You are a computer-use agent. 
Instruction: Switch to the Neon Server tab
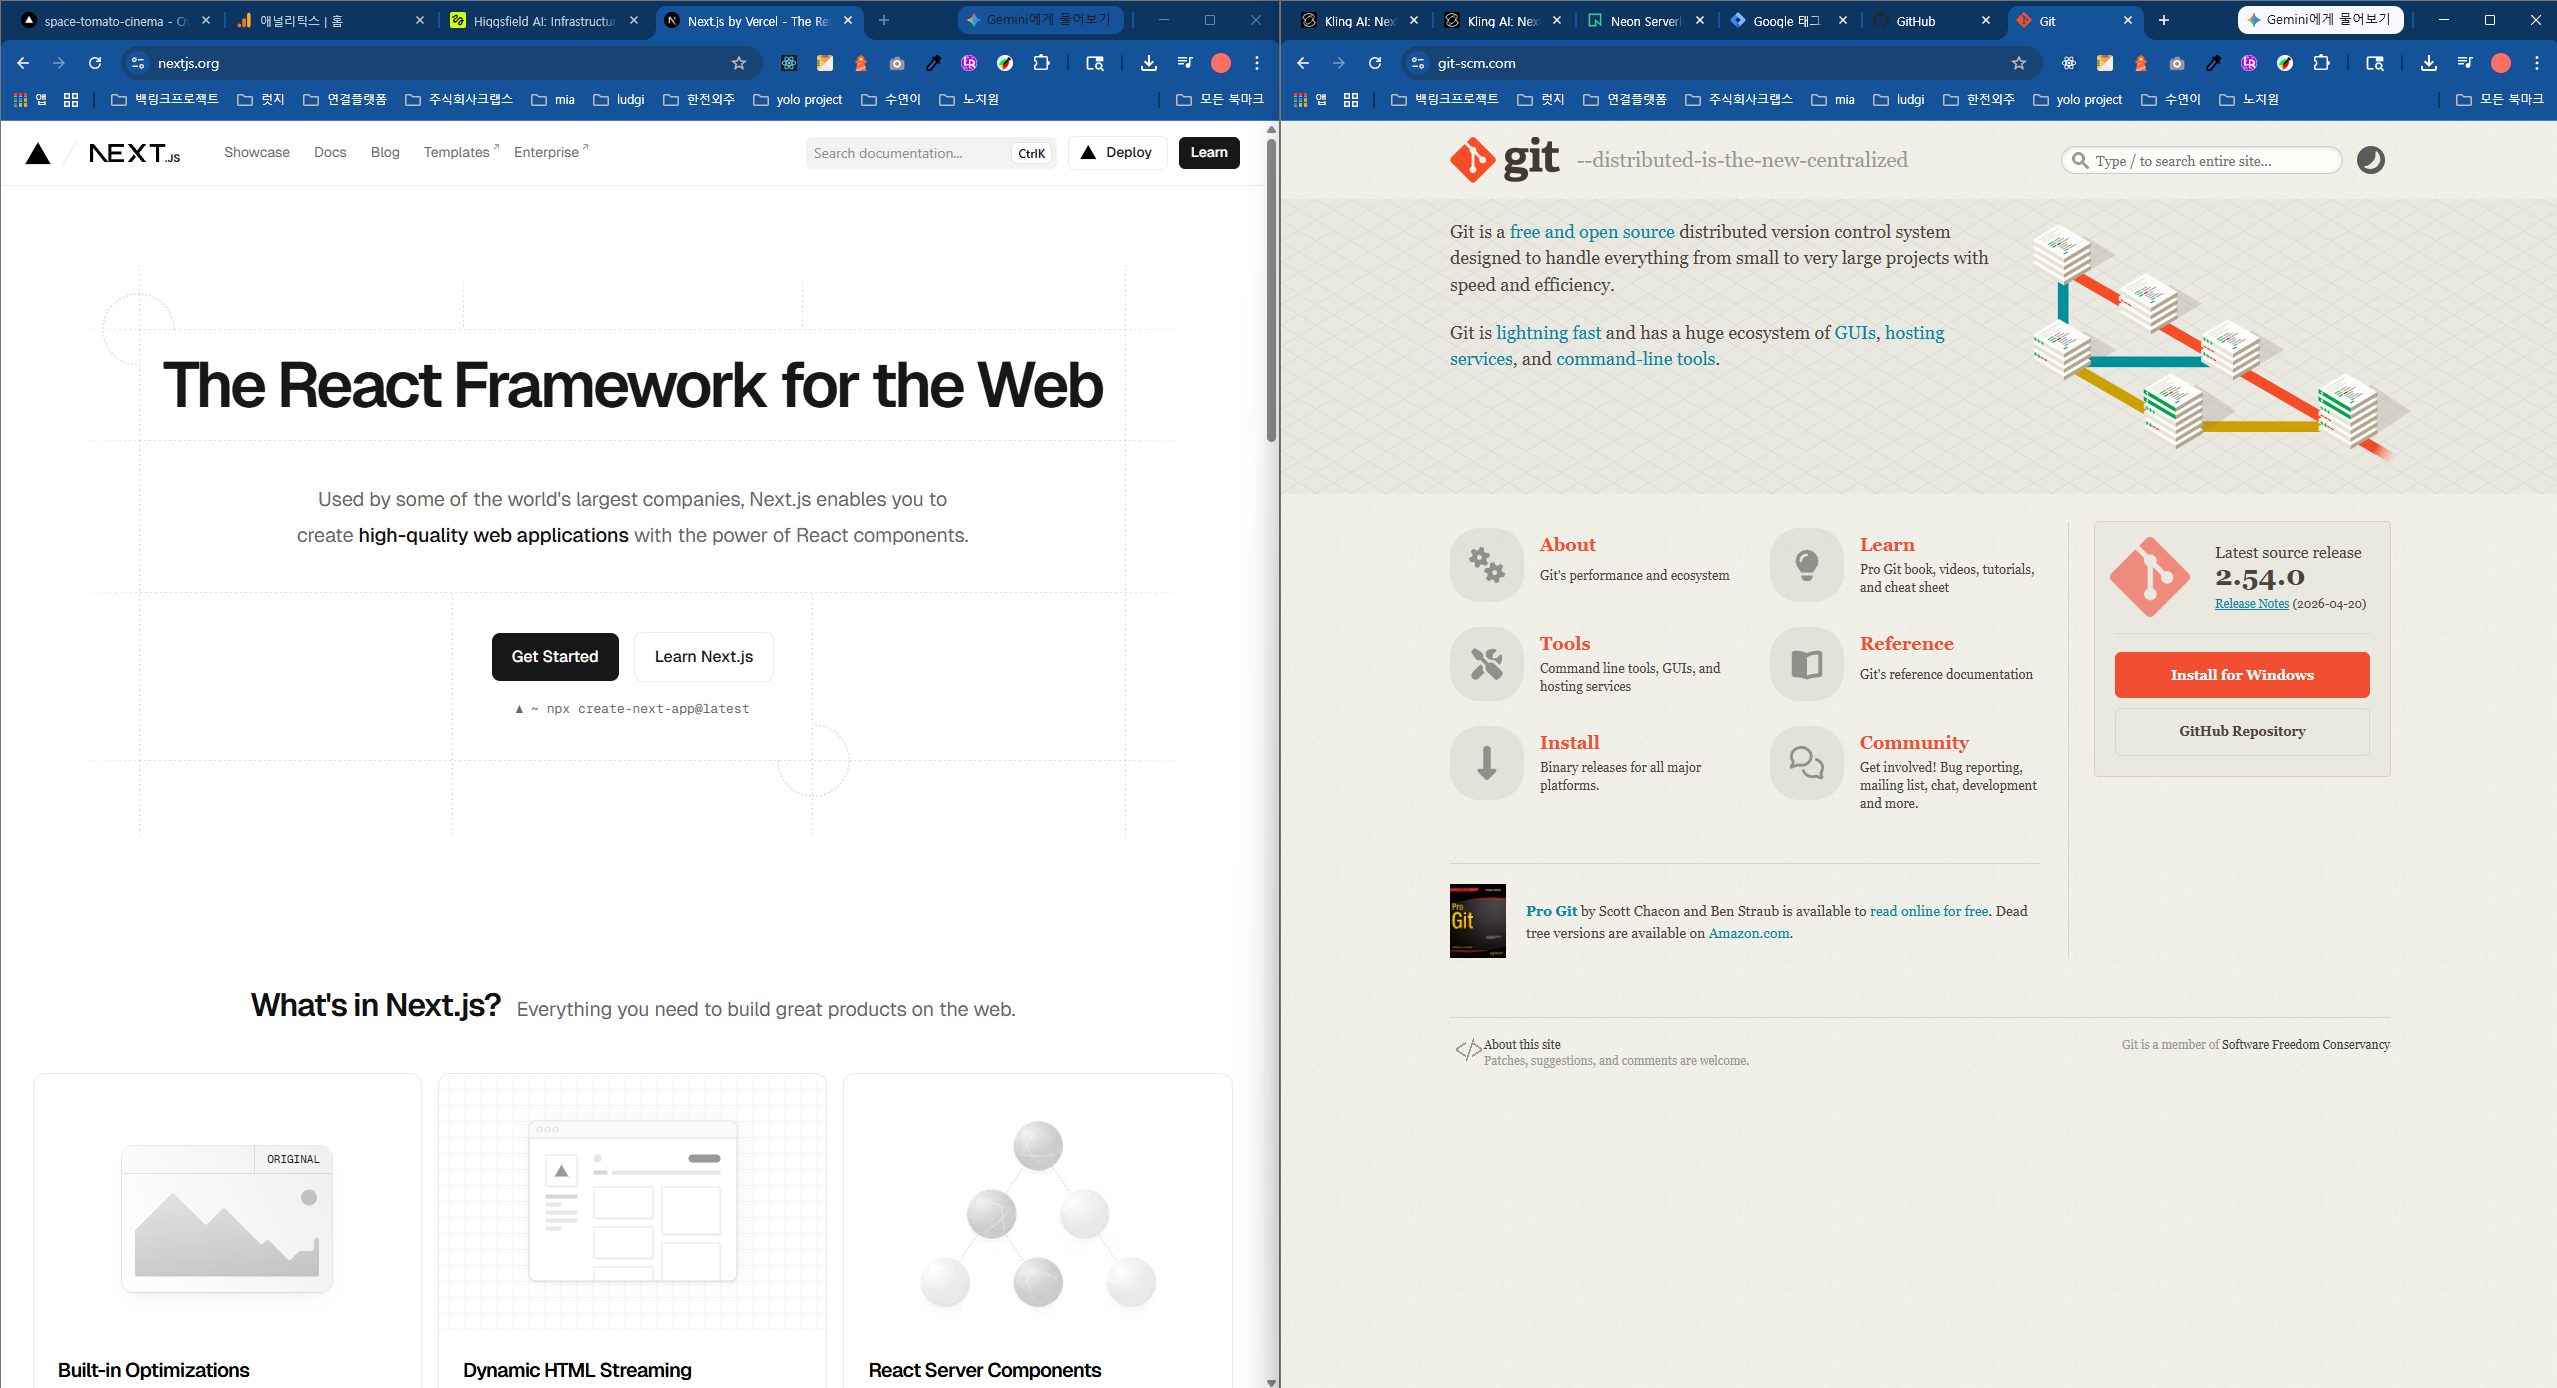[x=1646, y=21]
